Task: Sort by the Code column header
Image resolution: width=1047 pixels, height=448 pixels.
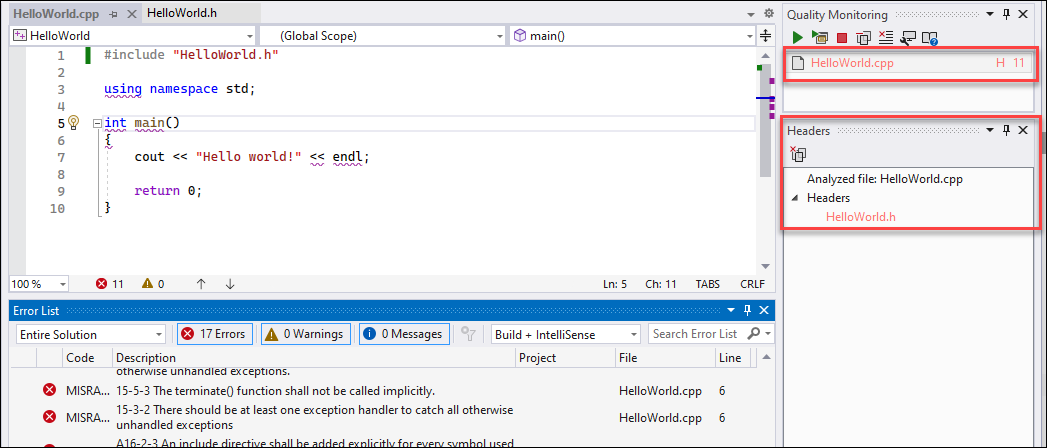Action: click(x=80, y=358)
